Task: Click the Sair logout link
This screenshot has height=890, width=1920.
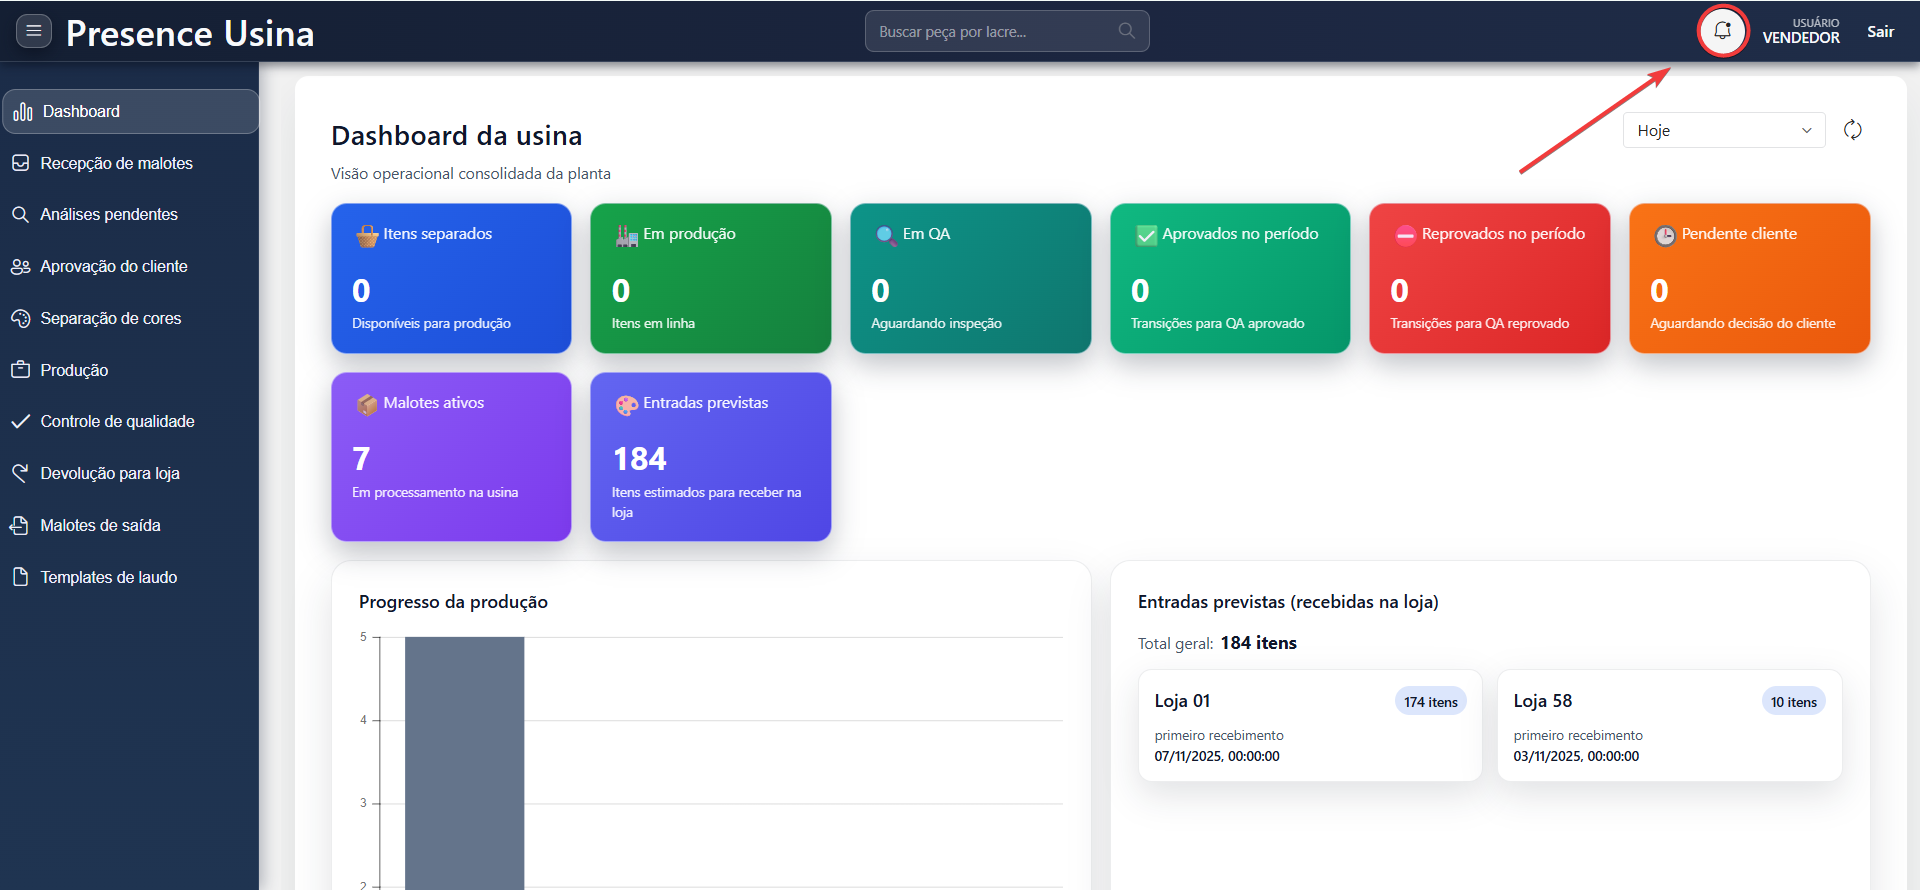Action: tap(1880, 31)
